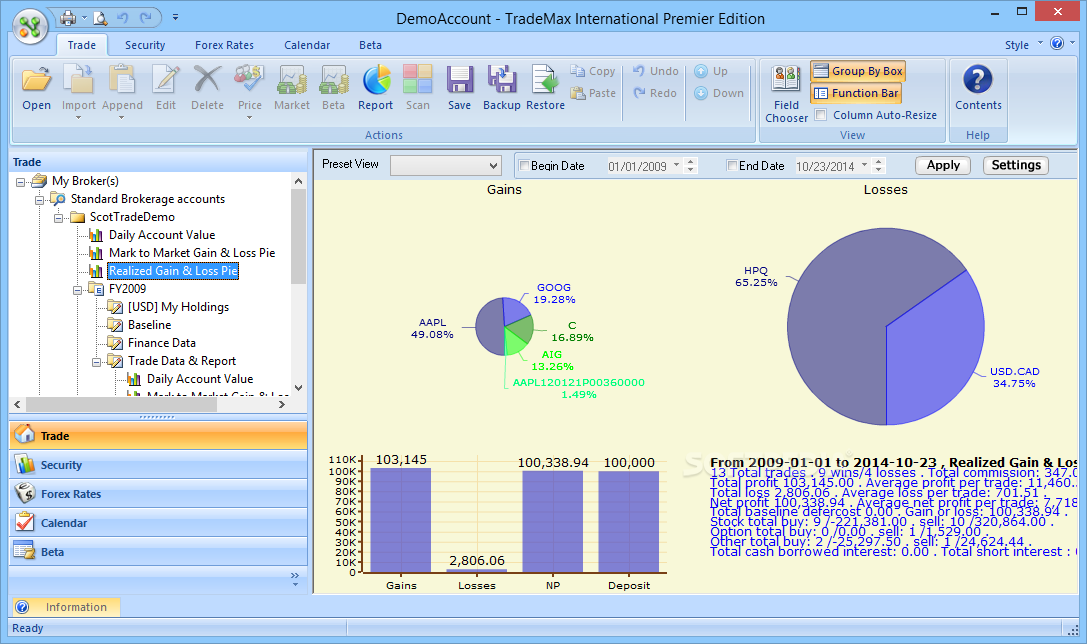Click the Up arrow button

tap(711, 71)
